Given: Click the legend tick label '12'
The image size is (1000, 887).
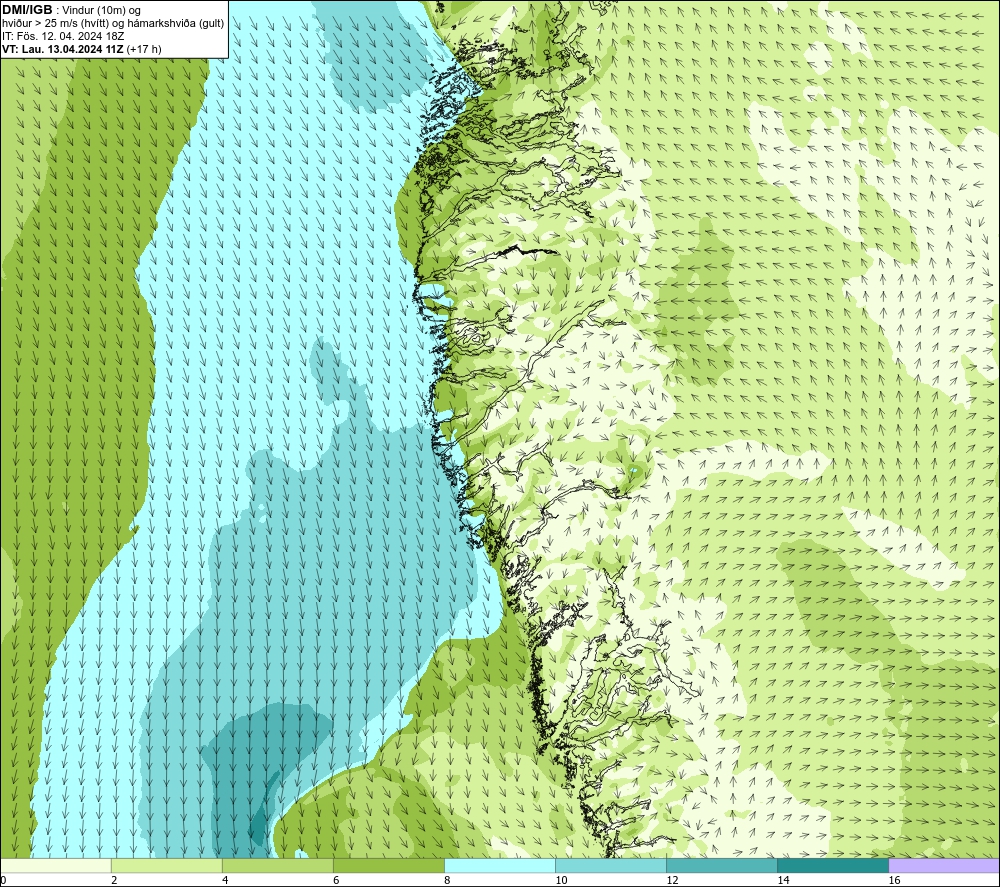Looking at the screenshot, I should click(672, 881).
